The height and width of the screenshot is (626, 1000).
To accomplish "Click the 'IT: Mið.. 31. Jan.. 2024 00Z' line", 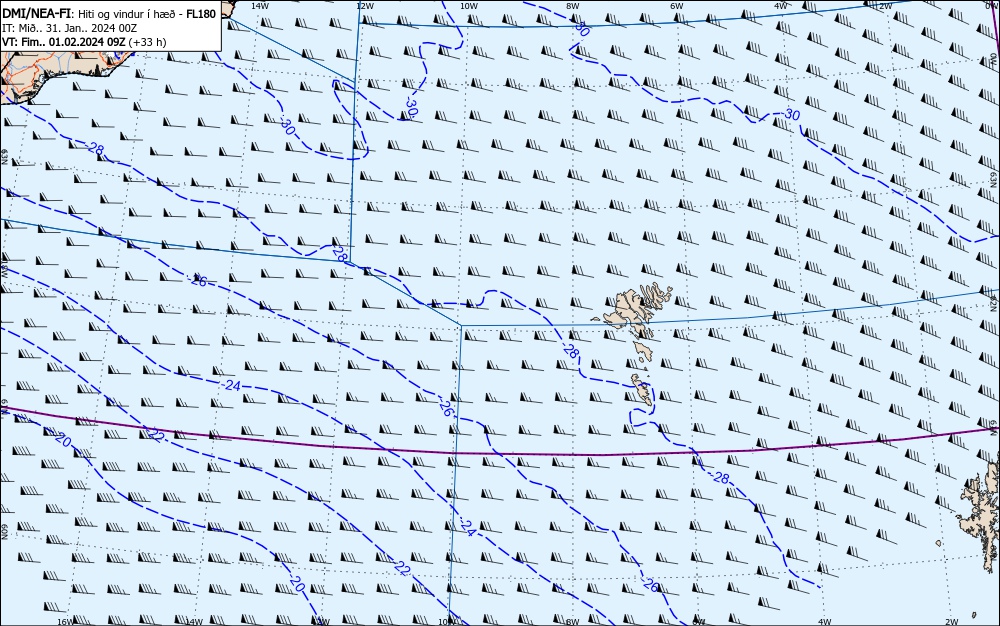I will (x=70, y=28).
